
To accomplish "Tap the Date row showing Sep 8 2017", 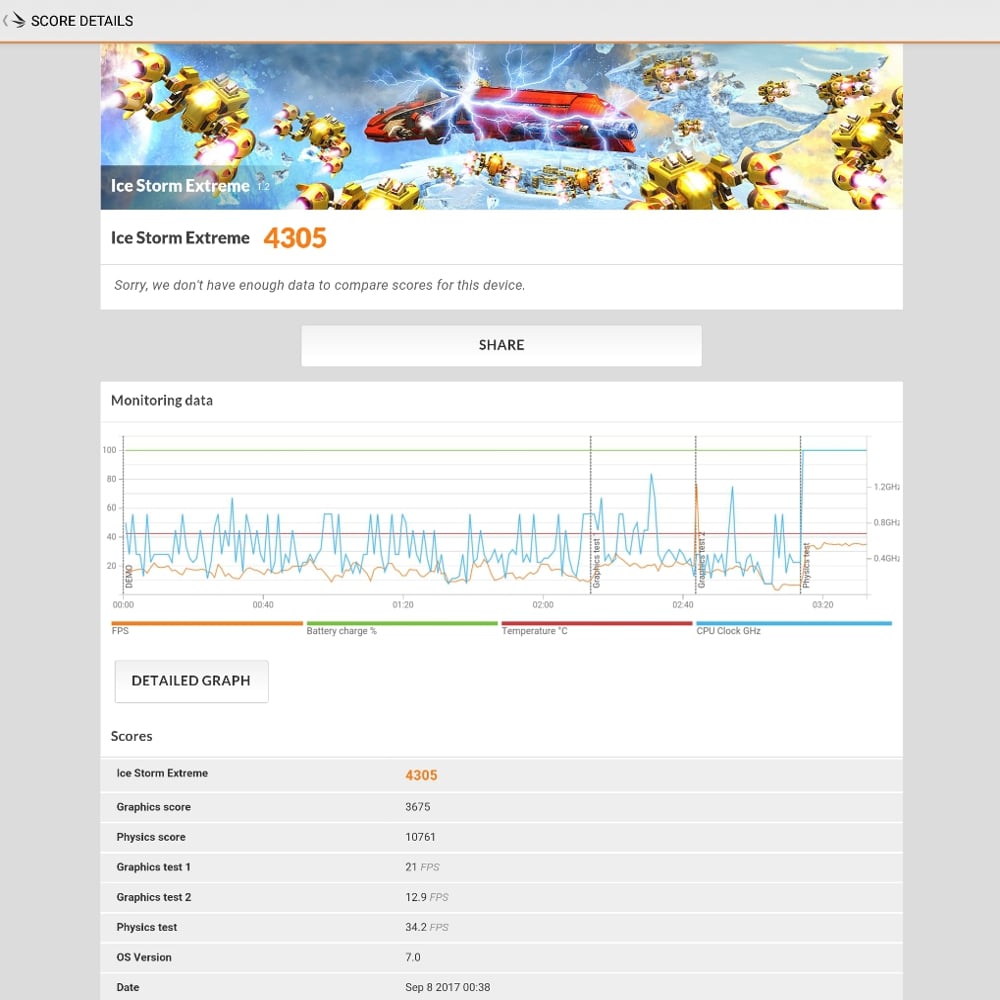I will [501, 987].
